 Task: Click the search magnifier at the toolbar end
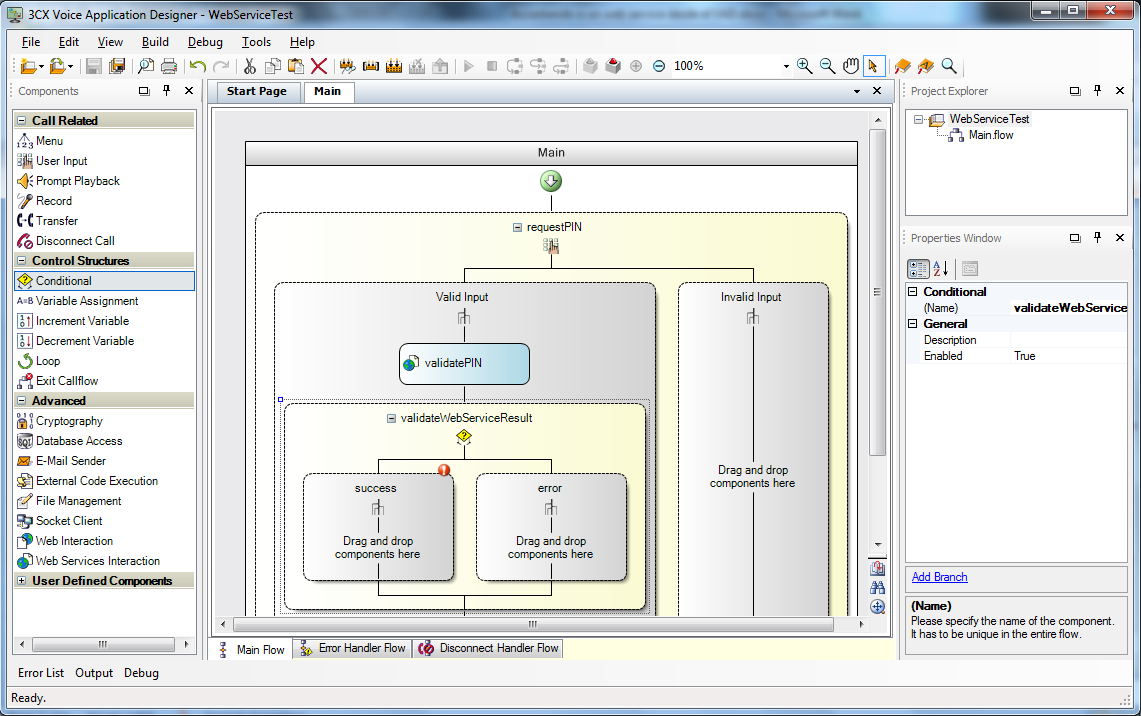click(x=949, y=66)
